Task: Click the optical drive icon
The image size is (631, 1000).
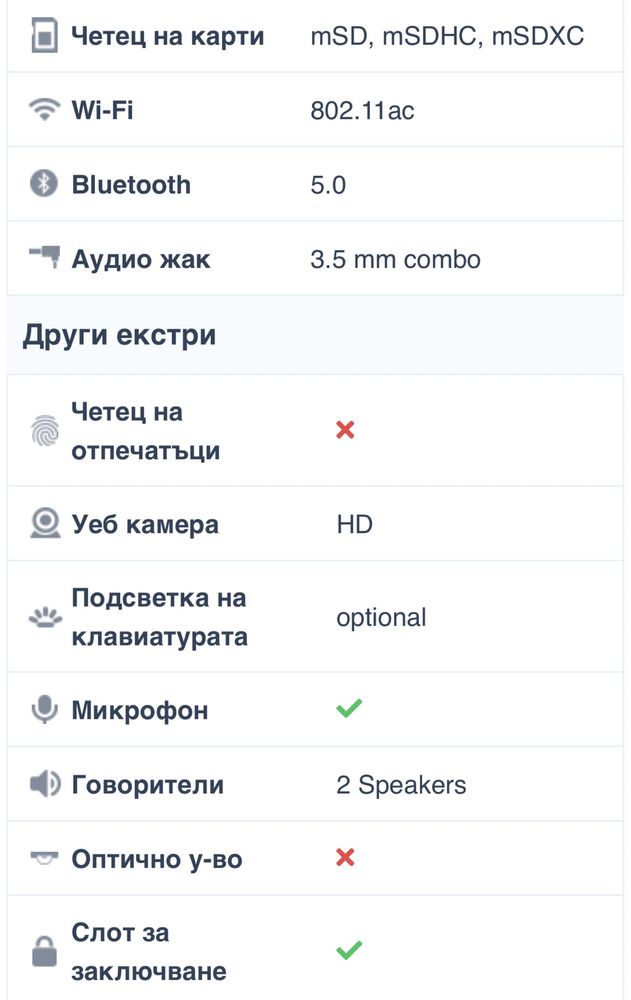Action: (x=44, y=858)
